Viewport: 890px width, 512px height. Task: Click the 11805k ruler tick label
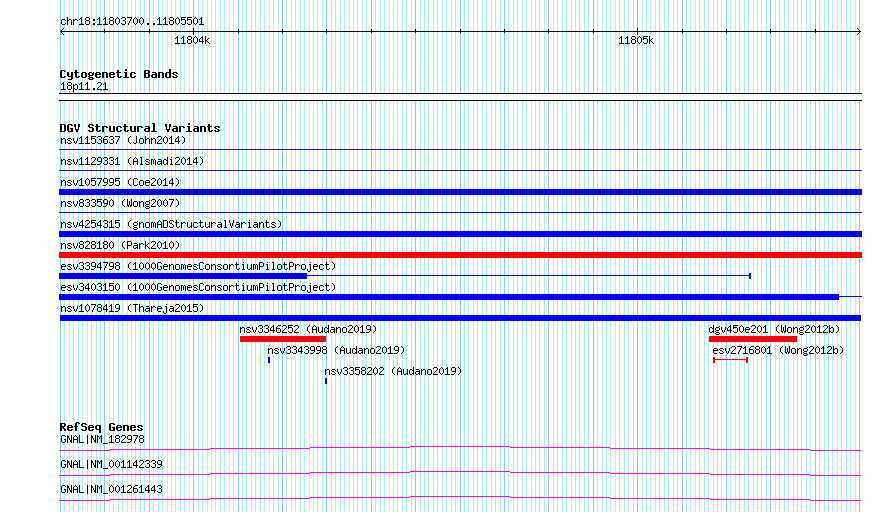pos(636,41)
